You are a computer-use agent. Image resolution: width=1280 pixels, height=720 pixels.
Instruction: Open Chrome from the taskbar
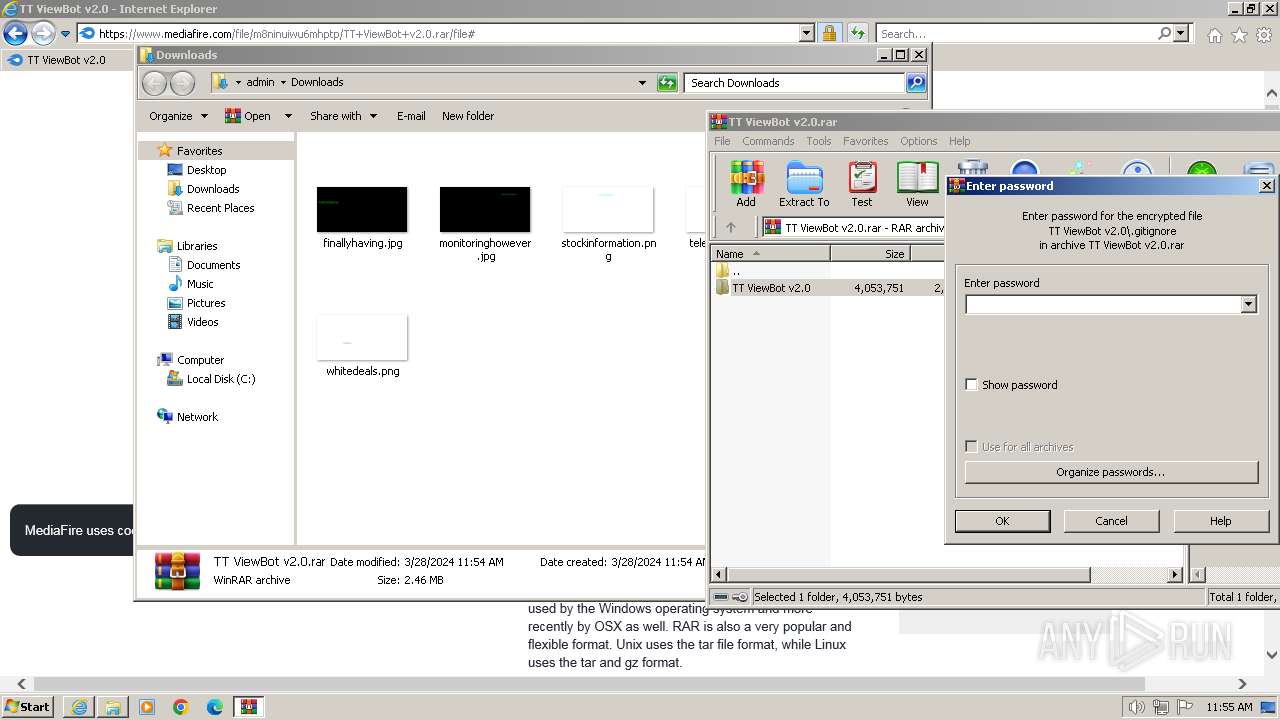181,707
